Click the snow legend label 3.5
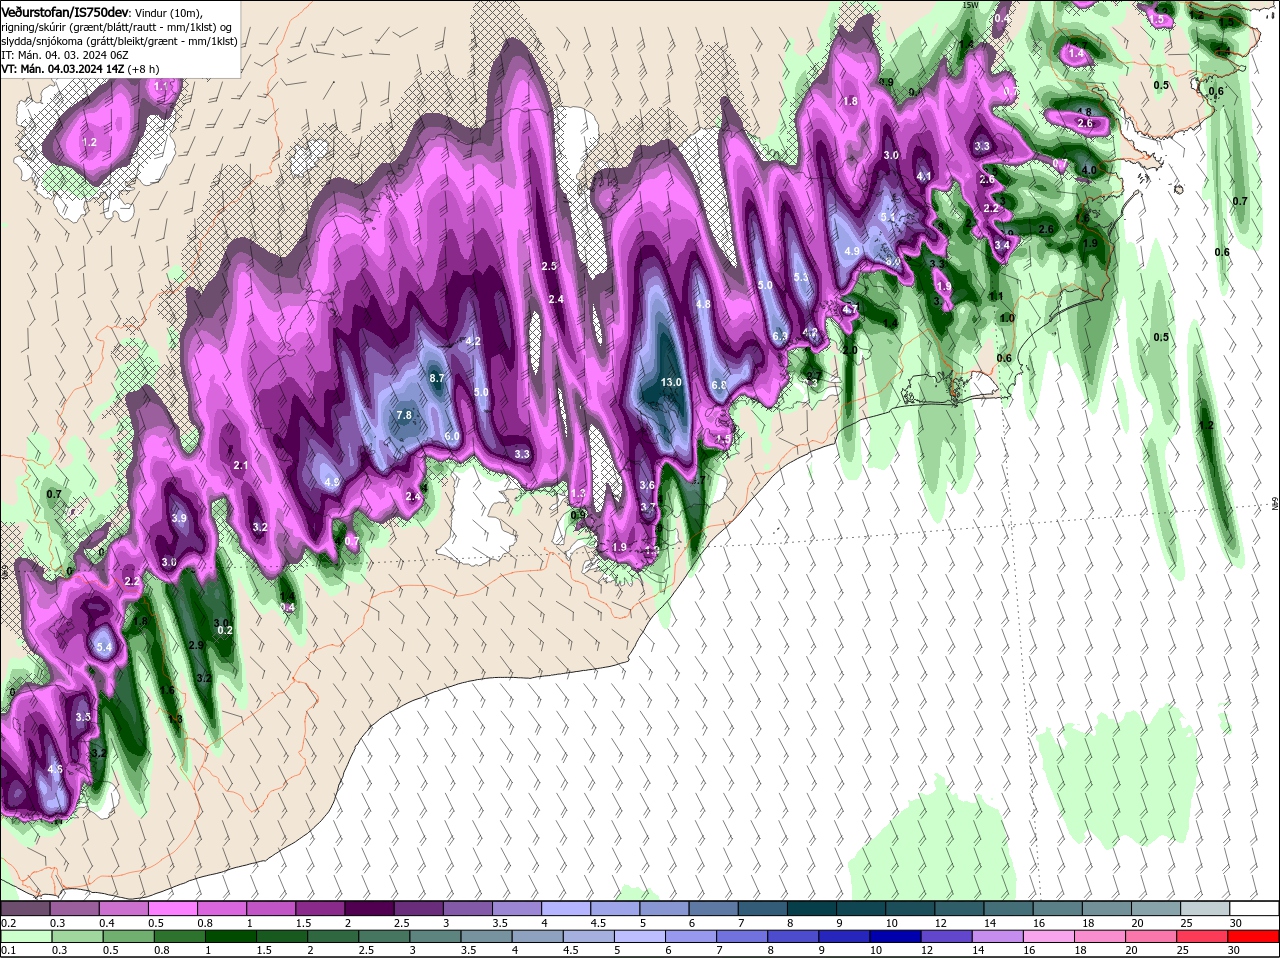This screenshot has height=958, width=1280. click(500, 922)
